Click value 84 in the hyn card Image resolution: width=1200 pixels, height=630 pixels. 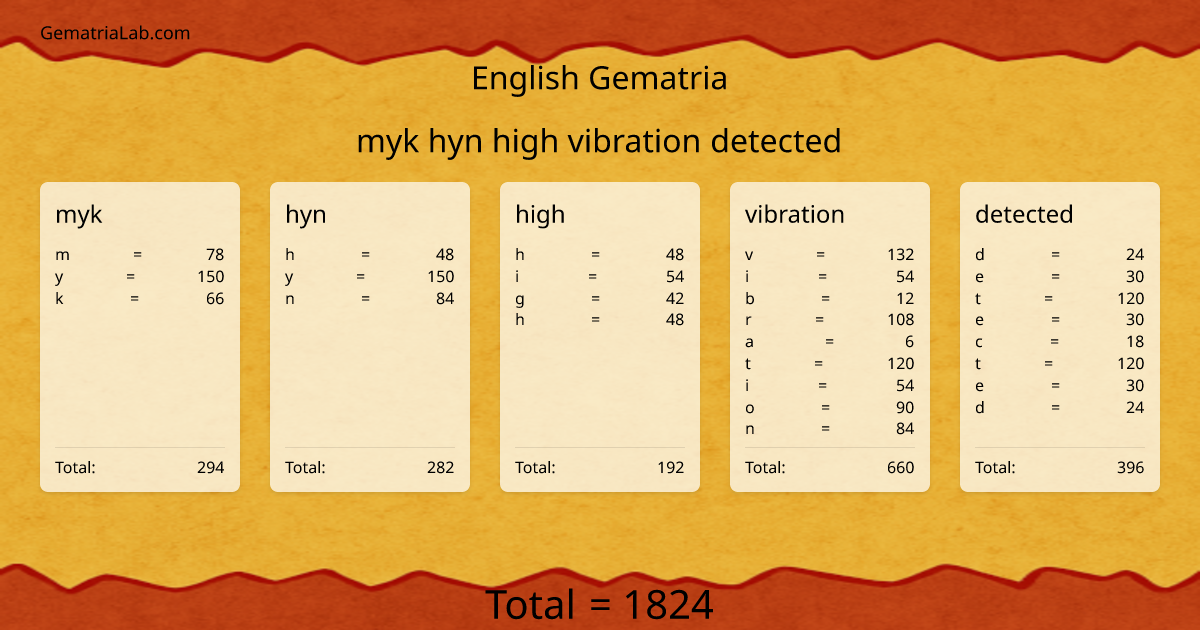tap(445, 299)
